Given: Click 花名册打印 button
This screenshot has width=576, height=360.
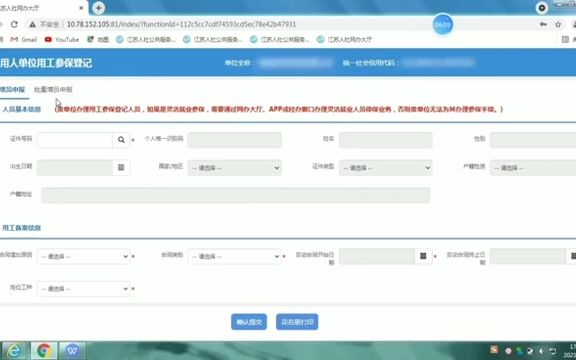Looking at the screenshot, I should [297, 322].
